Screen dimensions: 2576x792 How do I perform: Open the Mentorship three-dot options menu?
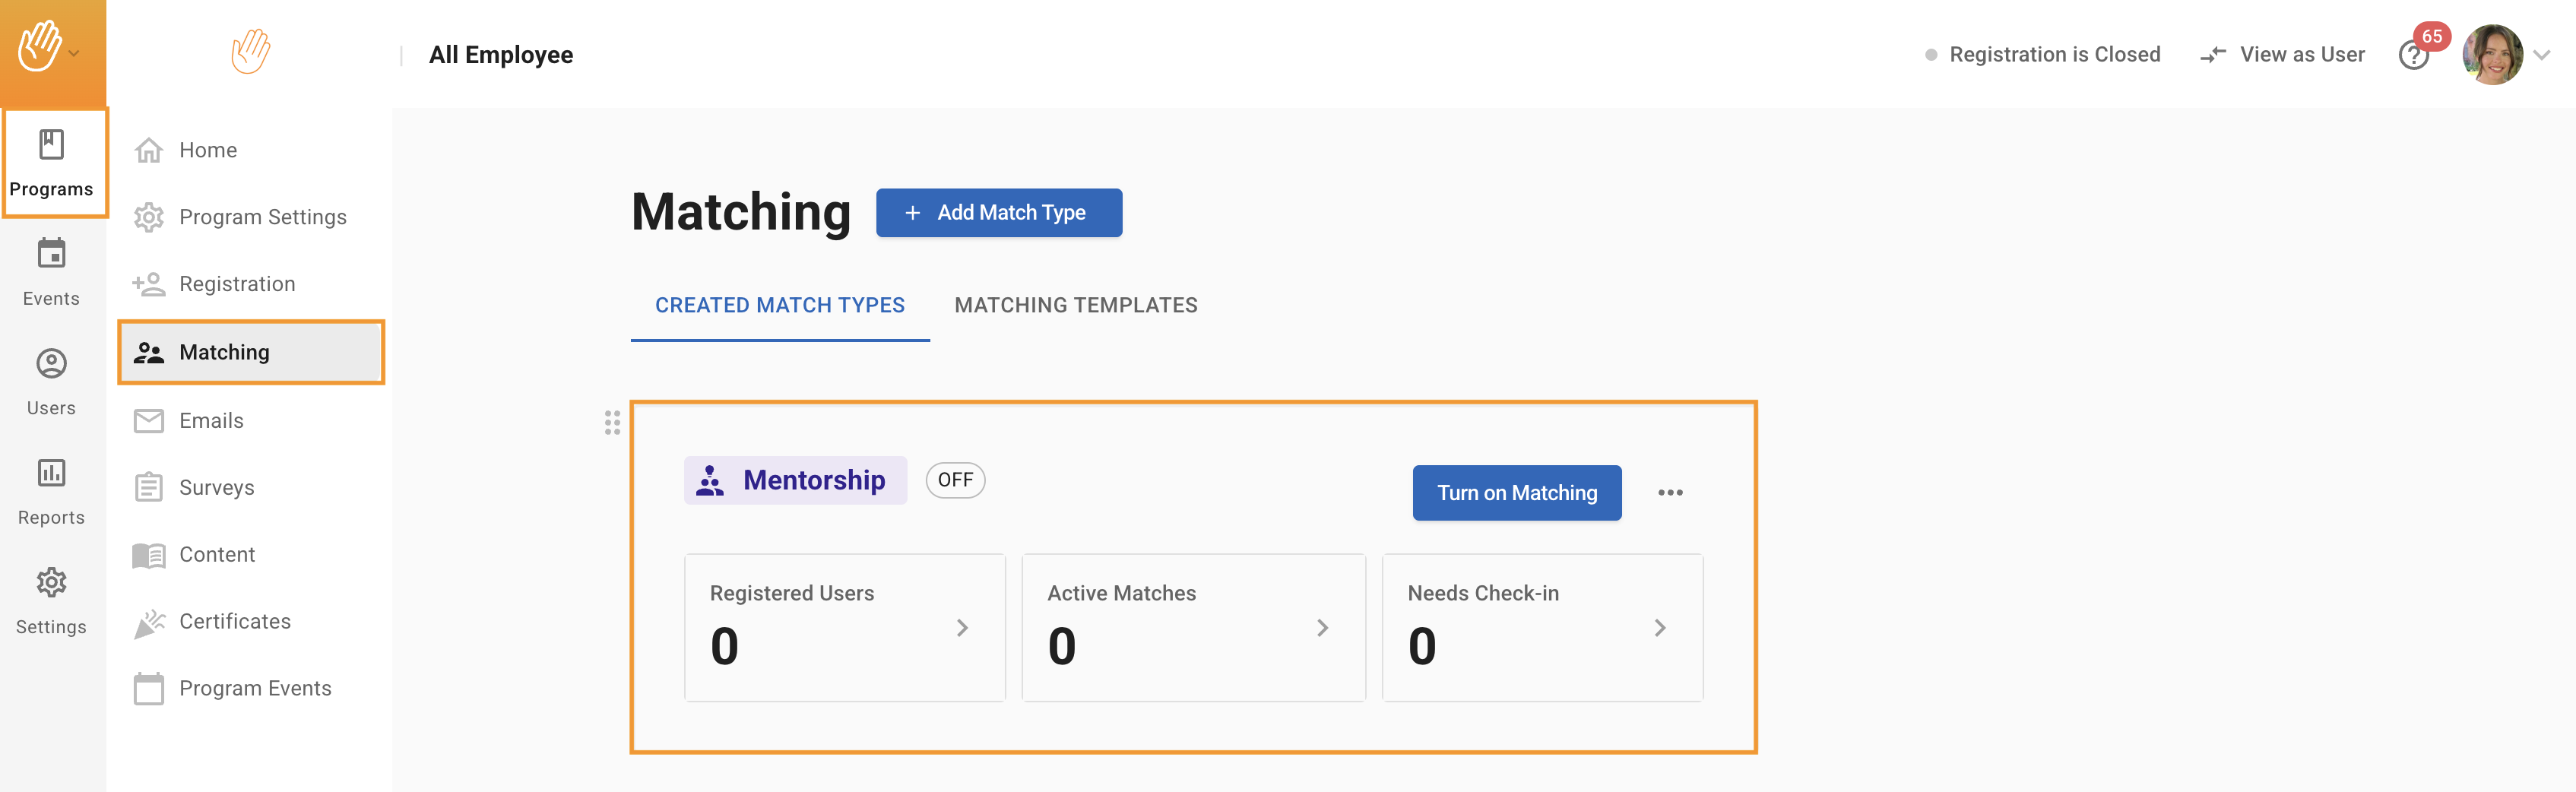pos(1669,493)
